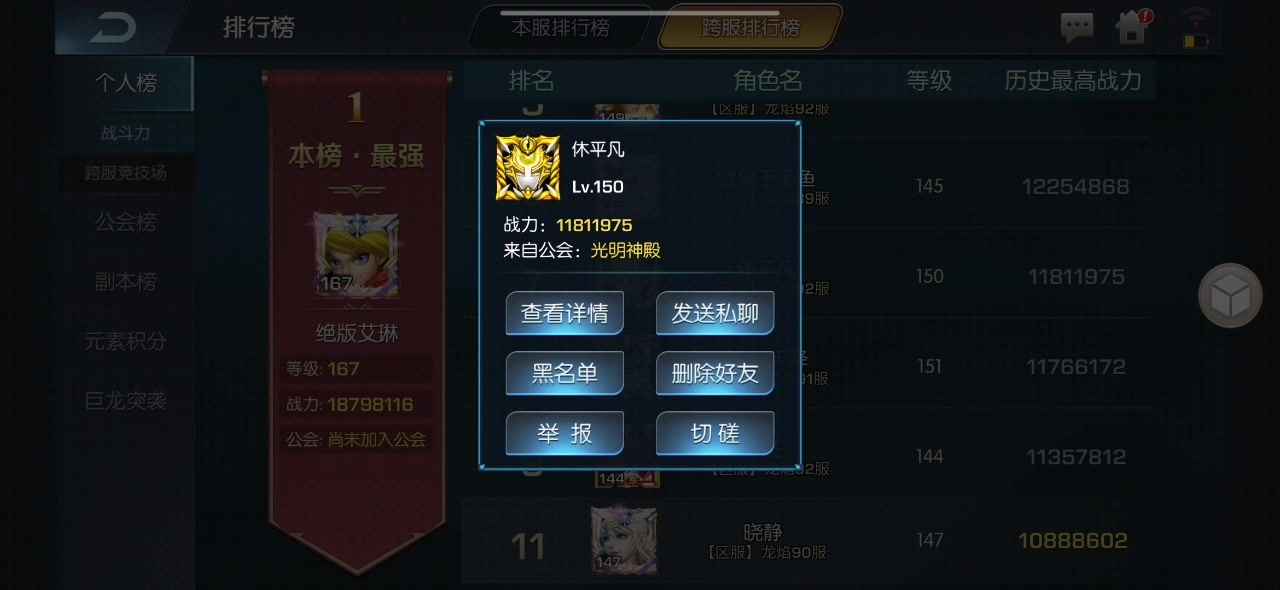
Task: Select 元素积分 sidebar item
Action: 126,341
